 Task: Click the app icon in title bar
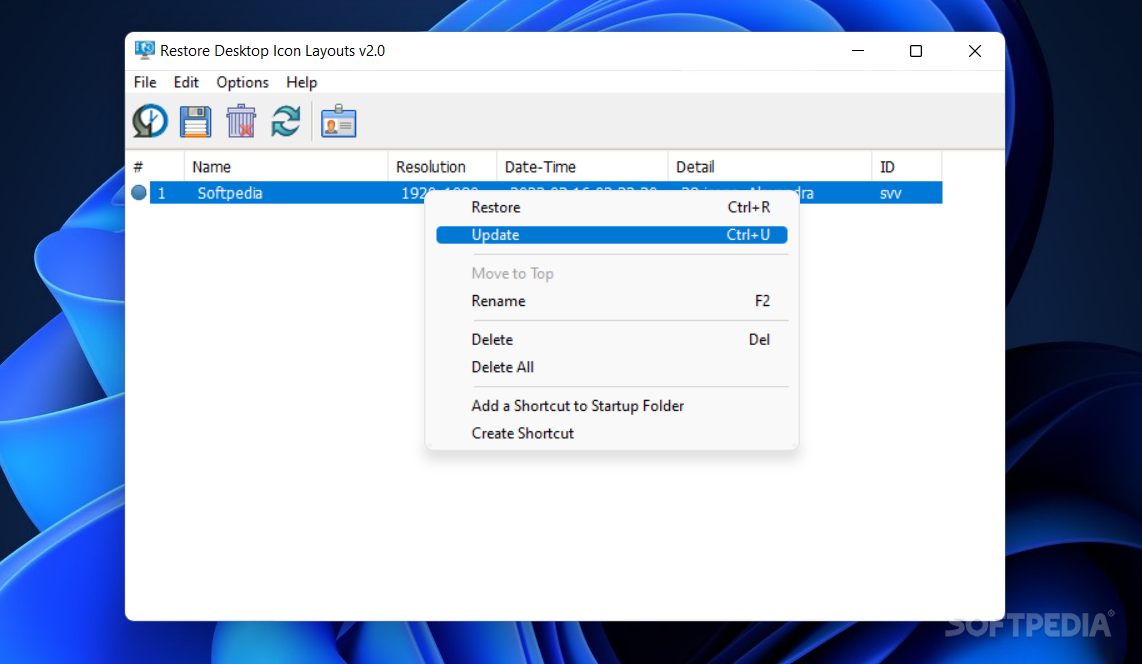pyautogui.click(x=144, y=50)
